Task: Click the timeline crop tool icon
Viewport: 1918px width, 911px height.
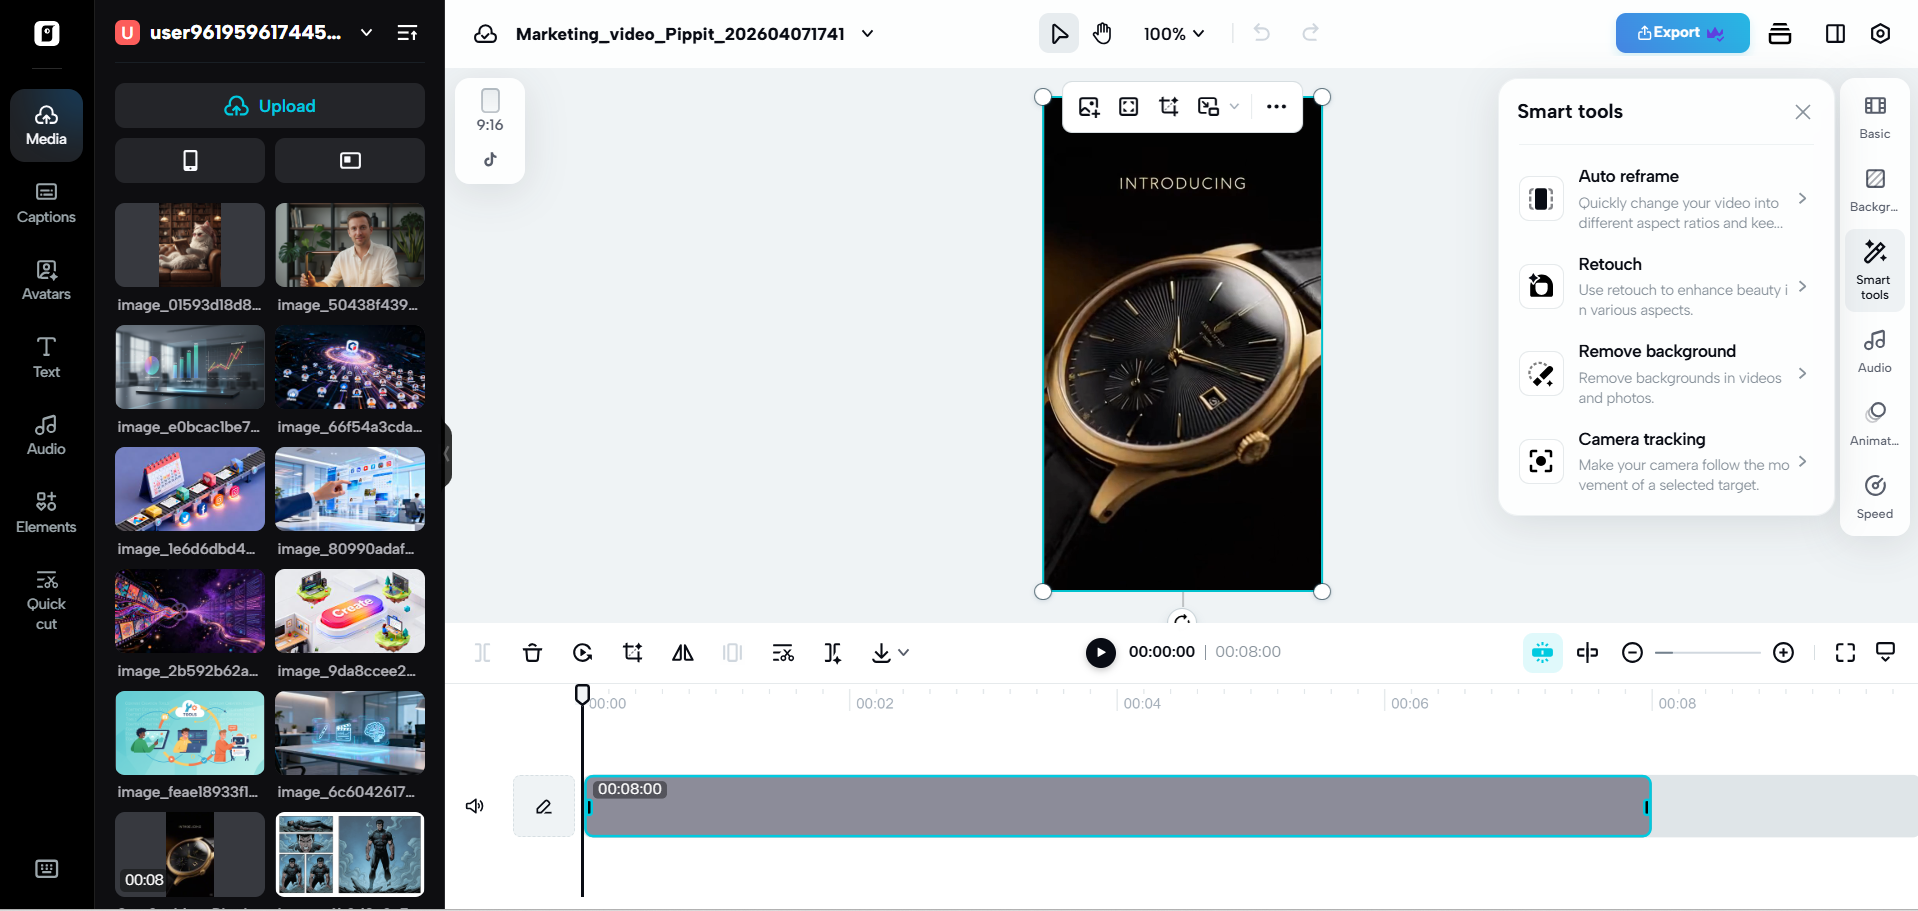Action: tap(632, 653)
